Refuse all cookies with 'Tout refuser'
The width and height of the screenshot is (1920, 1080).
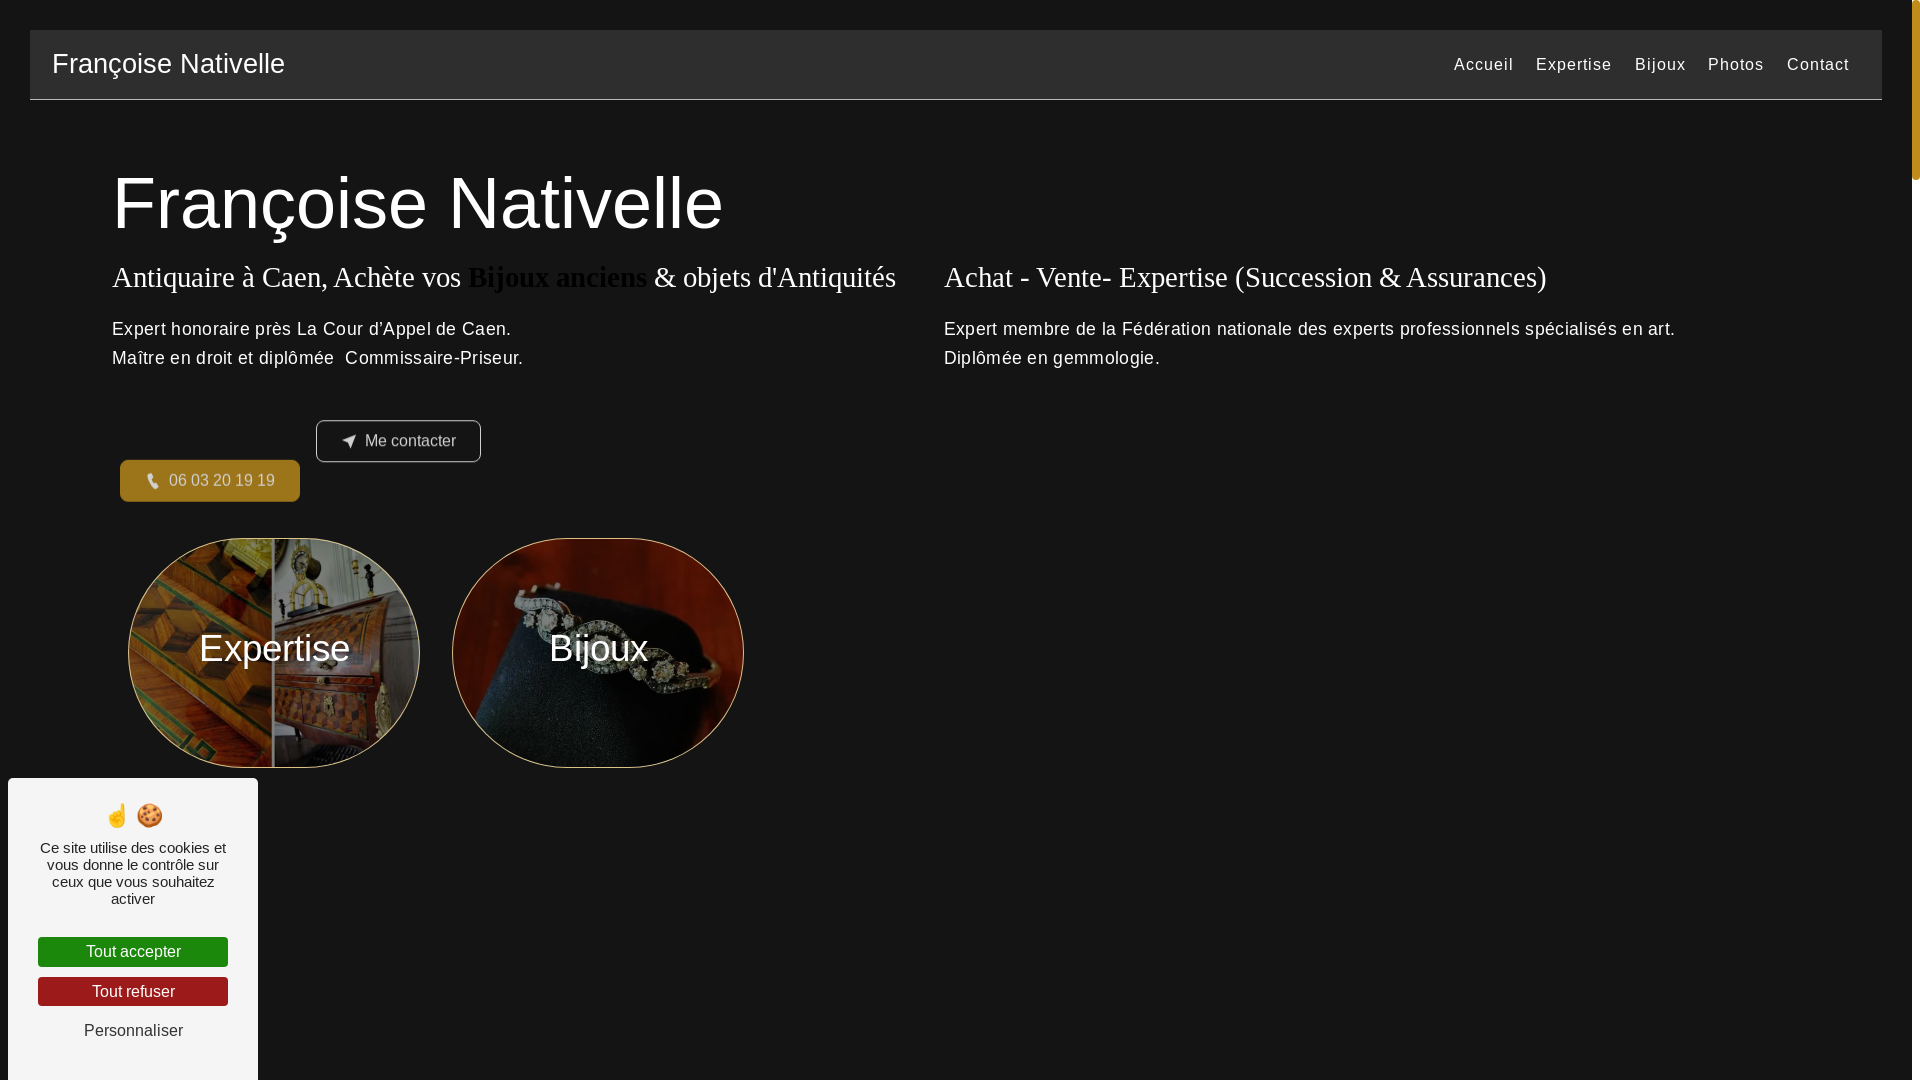coord(133,992)
